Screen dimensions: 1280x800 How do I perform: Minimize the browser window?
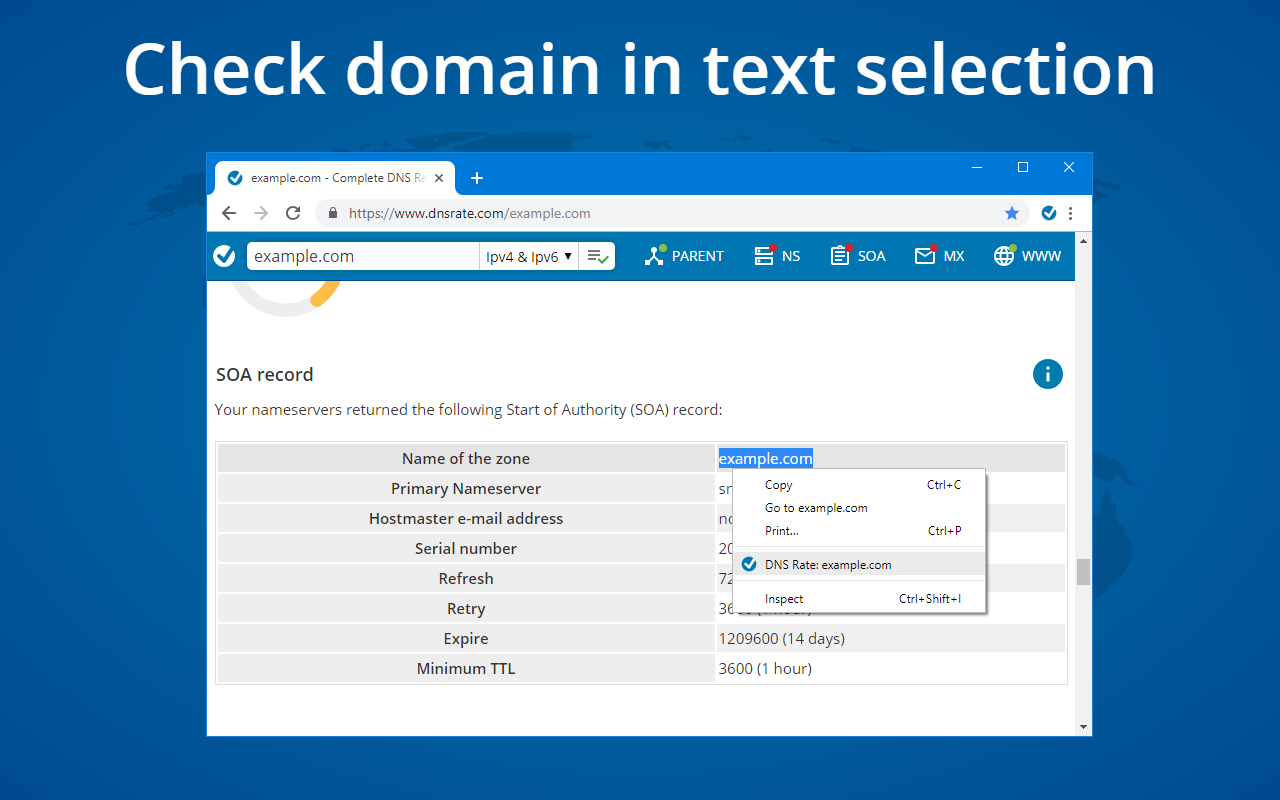click(x=977, y=168)
